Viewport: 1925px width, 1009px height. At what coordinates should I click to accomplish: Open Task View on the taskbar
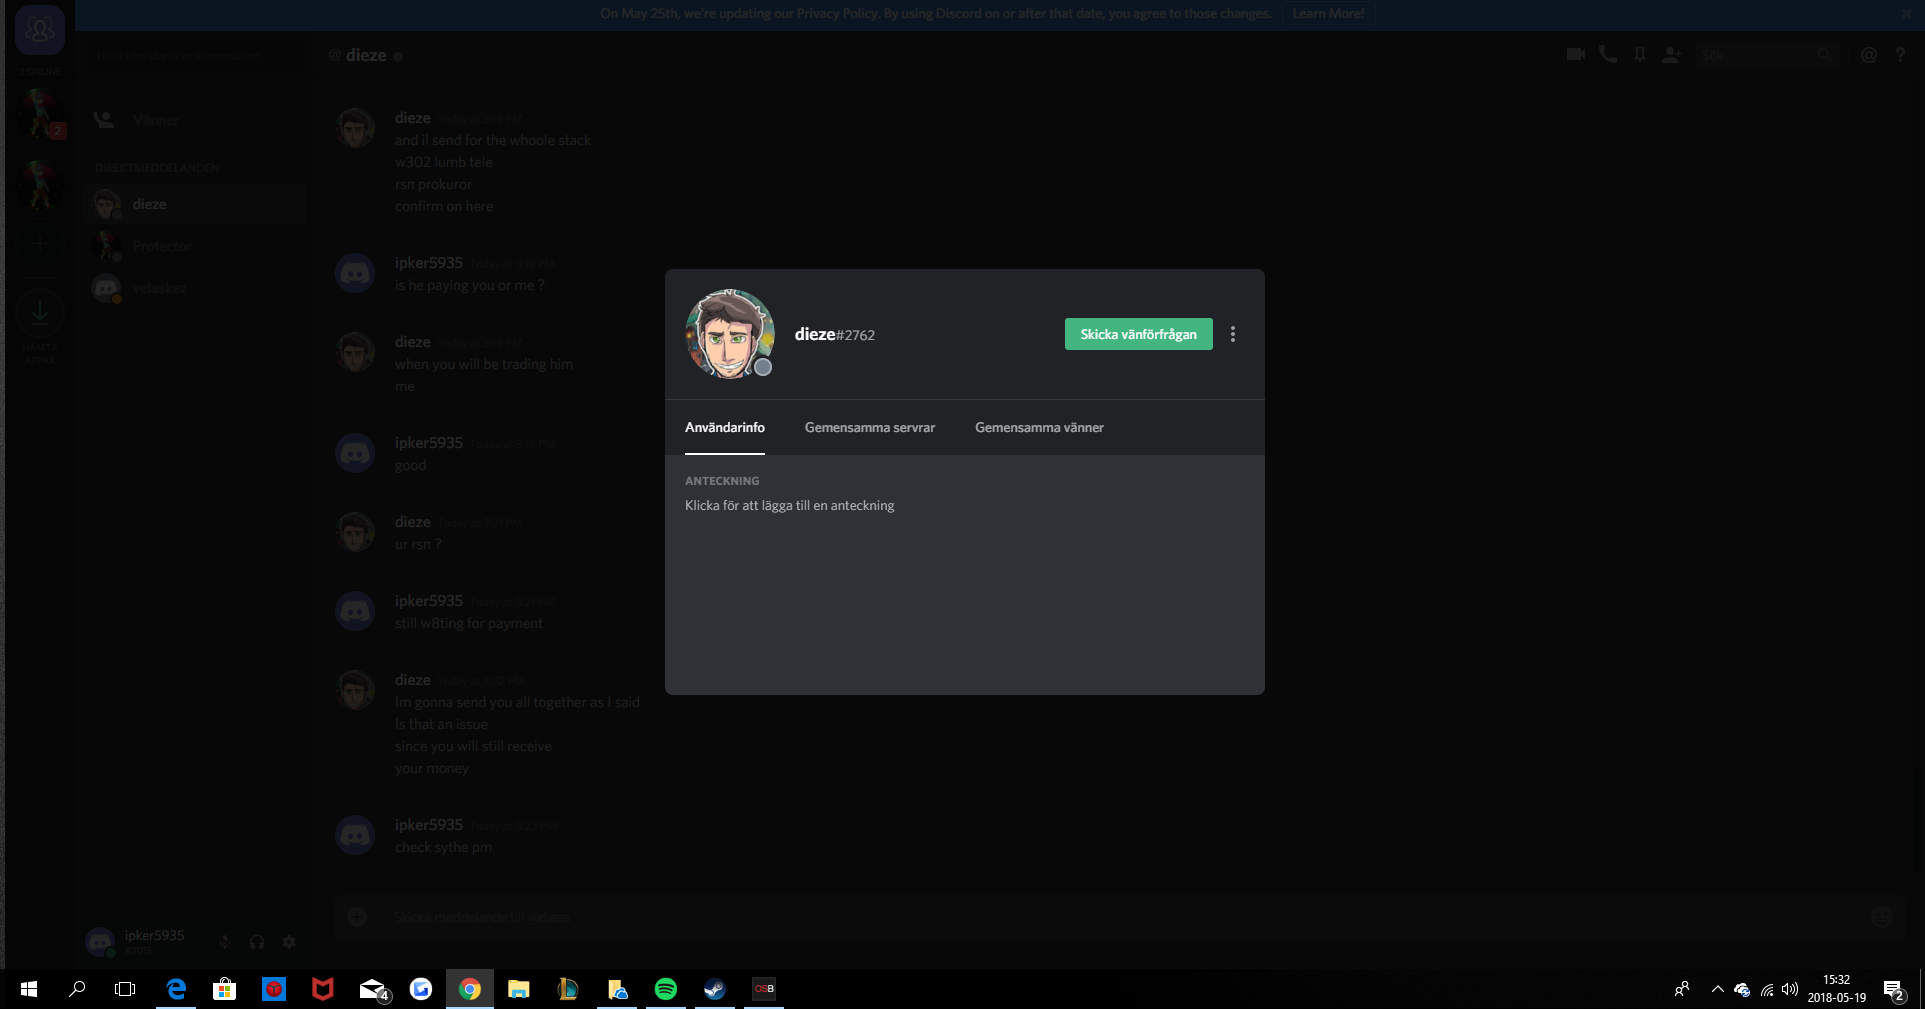click(125, 989)
